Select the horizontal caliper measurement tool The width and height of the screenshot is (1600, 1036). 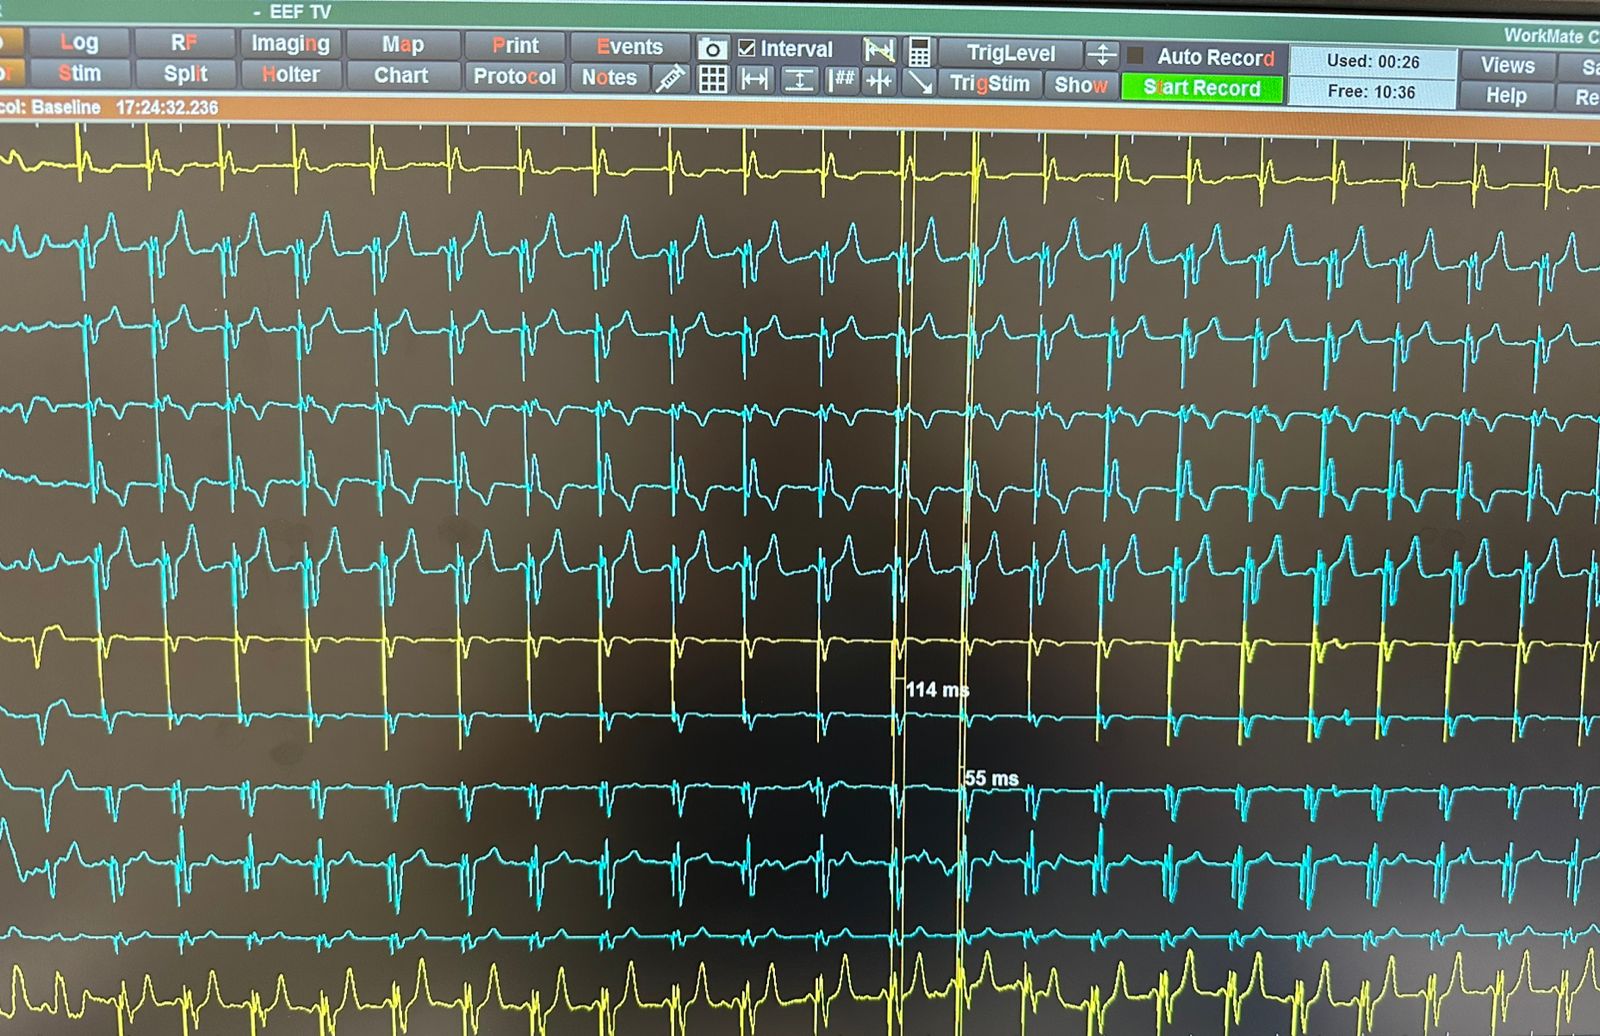755,80
